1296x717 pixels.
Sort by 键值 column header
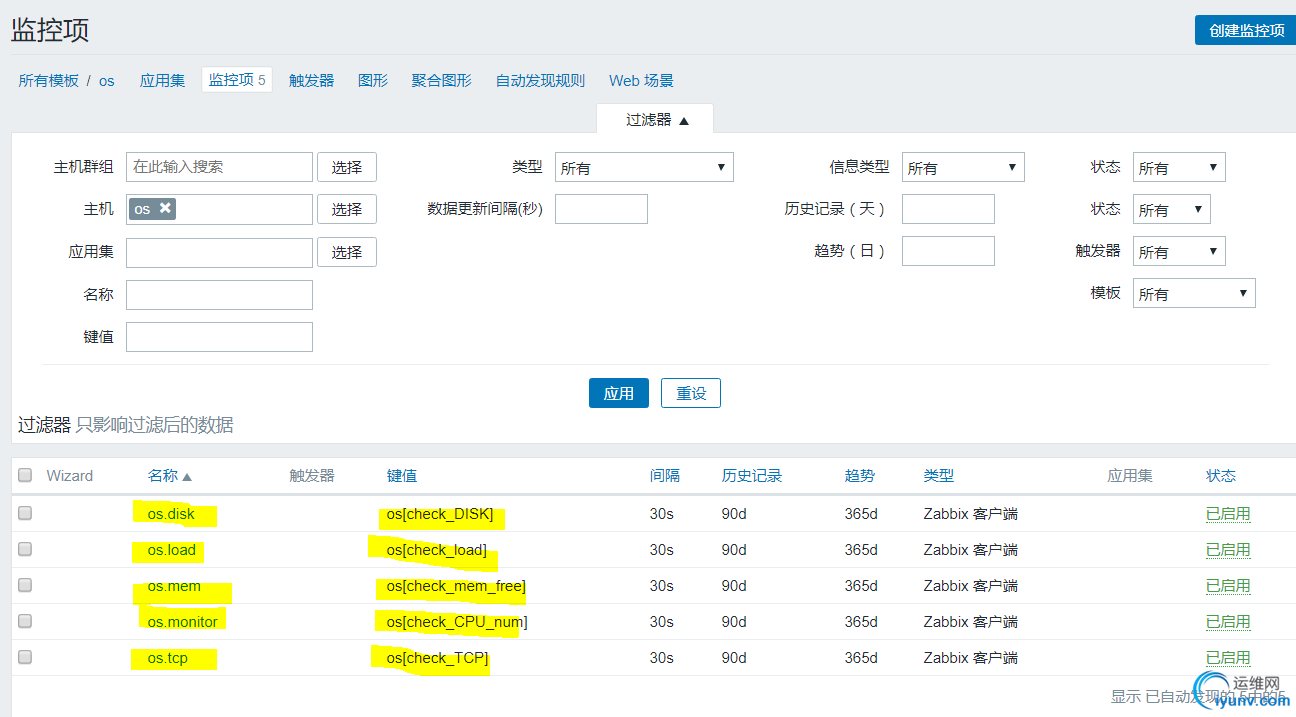click(402, 476)
